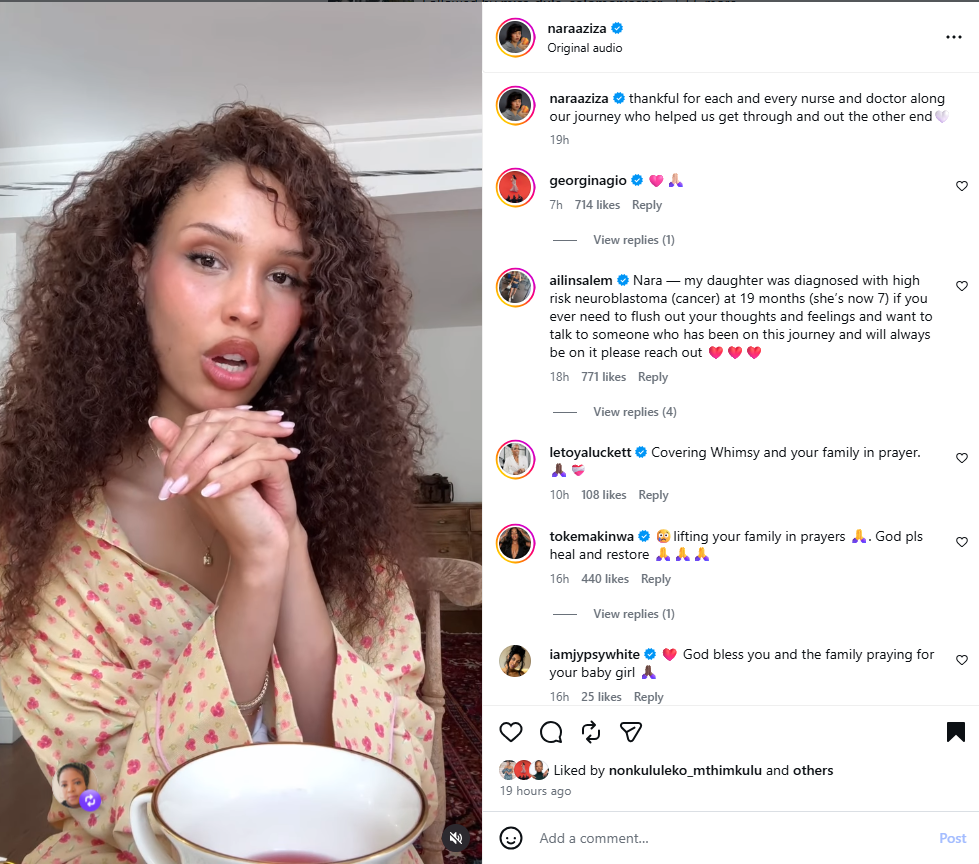Screen dimensions: 979x864
Task: Open nonkululeko_mthimkulu's profile link
Action: click(685, 770)
